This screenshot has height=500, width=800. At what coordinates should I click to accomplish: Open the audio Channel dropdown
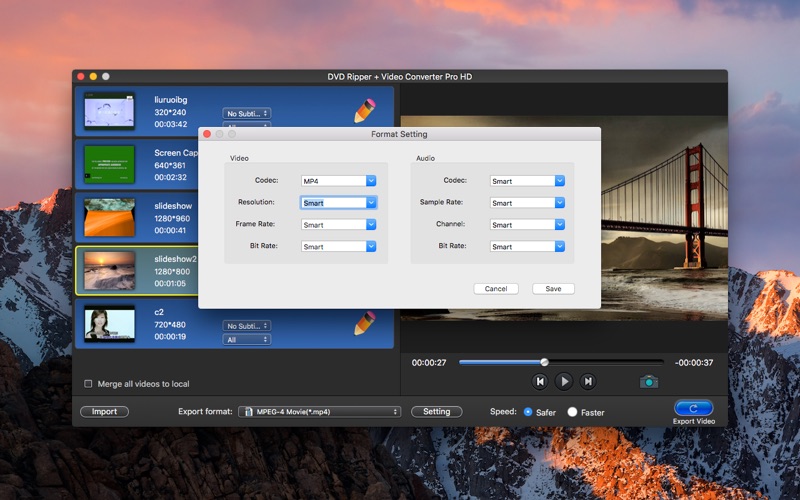point(527,225)
